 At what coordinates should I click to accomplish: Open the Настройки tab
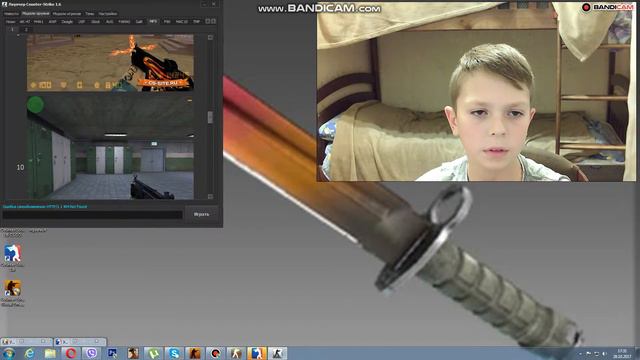pos(108,13)
